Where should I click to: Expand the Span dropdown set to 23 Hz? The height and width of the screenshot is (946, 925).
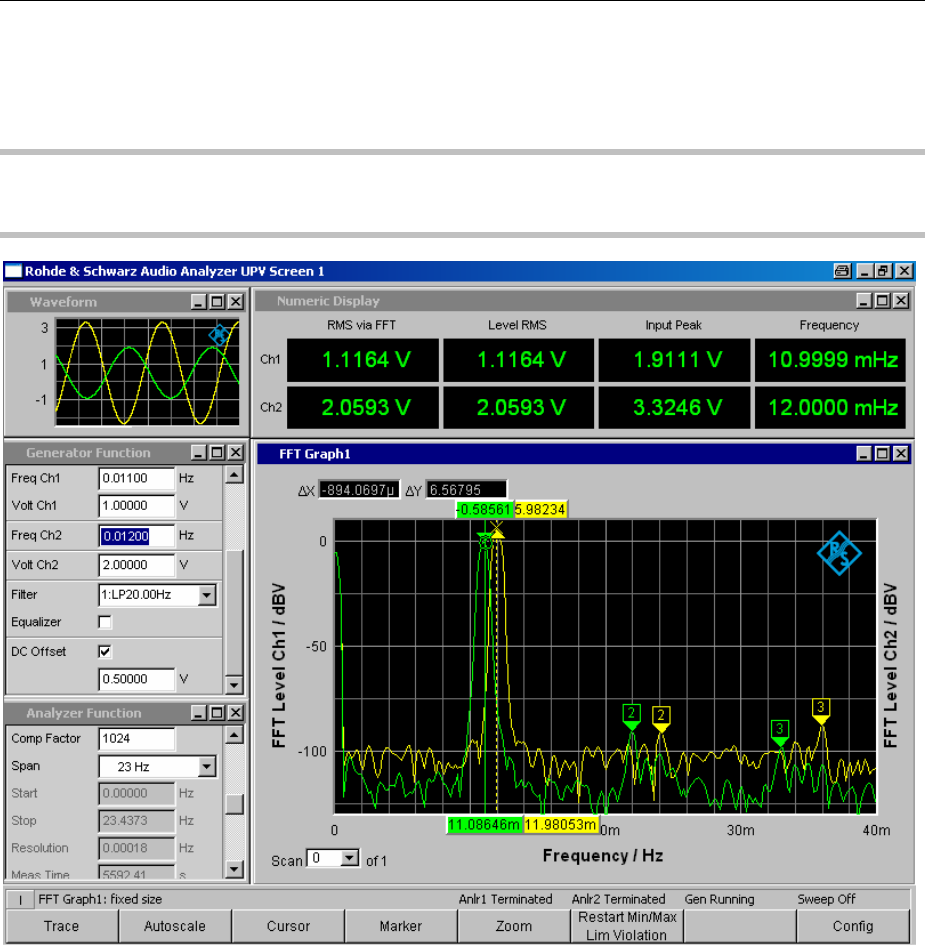coord(207,767)
